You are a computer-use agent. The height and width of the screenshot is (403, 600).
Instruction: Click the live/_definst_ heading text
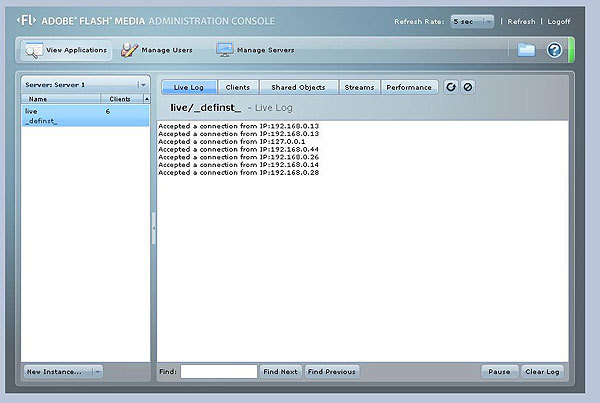(x=206, y=108)
